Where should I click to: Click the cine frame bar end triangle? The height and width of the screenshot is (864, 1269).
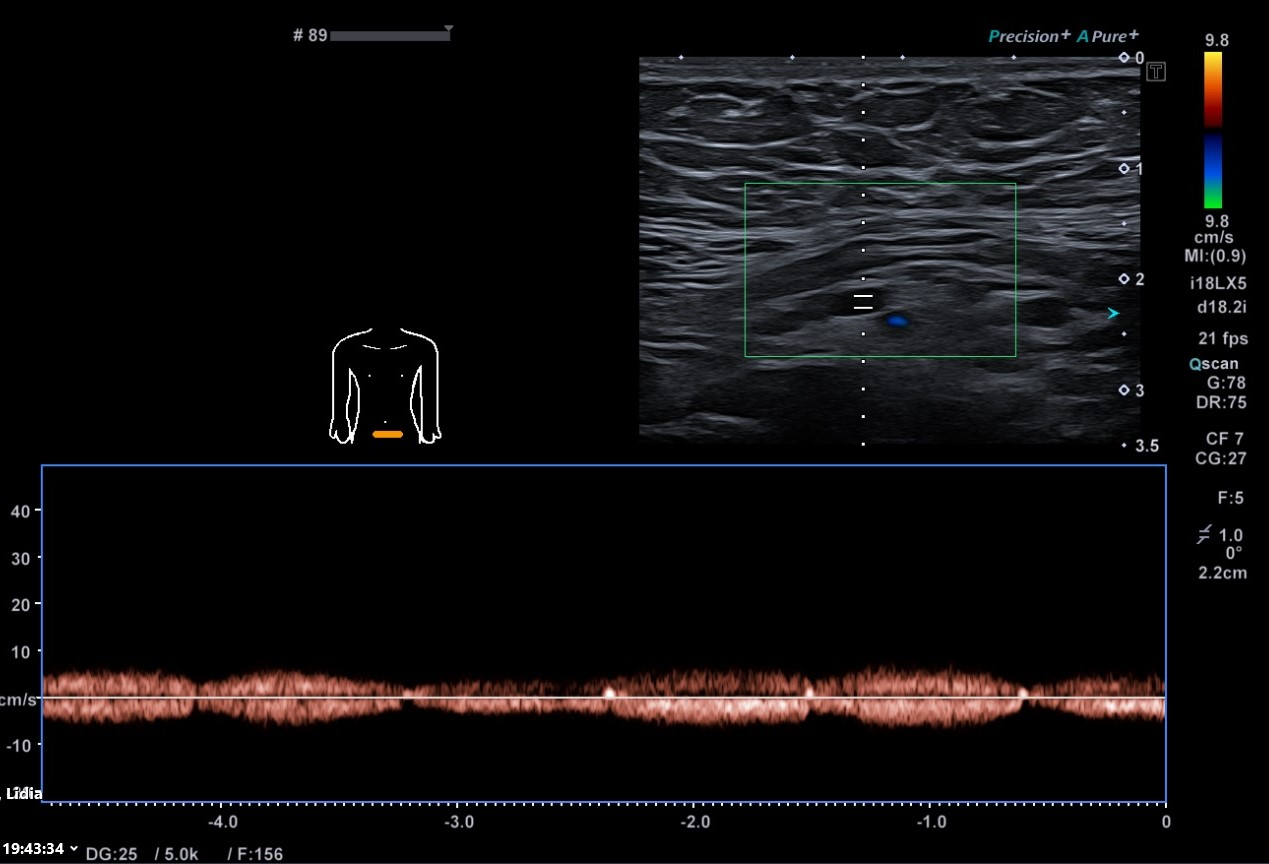449,29
